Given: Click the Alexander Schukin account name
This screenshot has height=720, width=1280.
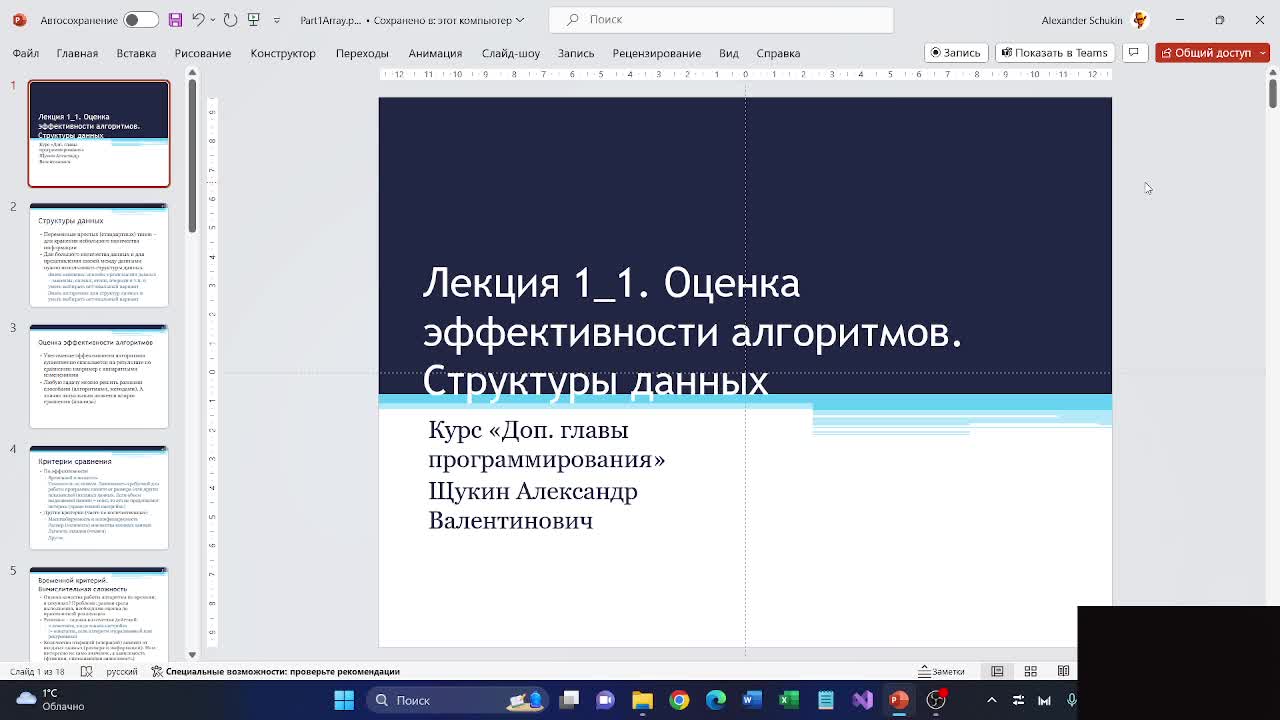Looking at the screenshot, I should point(1082,20).
